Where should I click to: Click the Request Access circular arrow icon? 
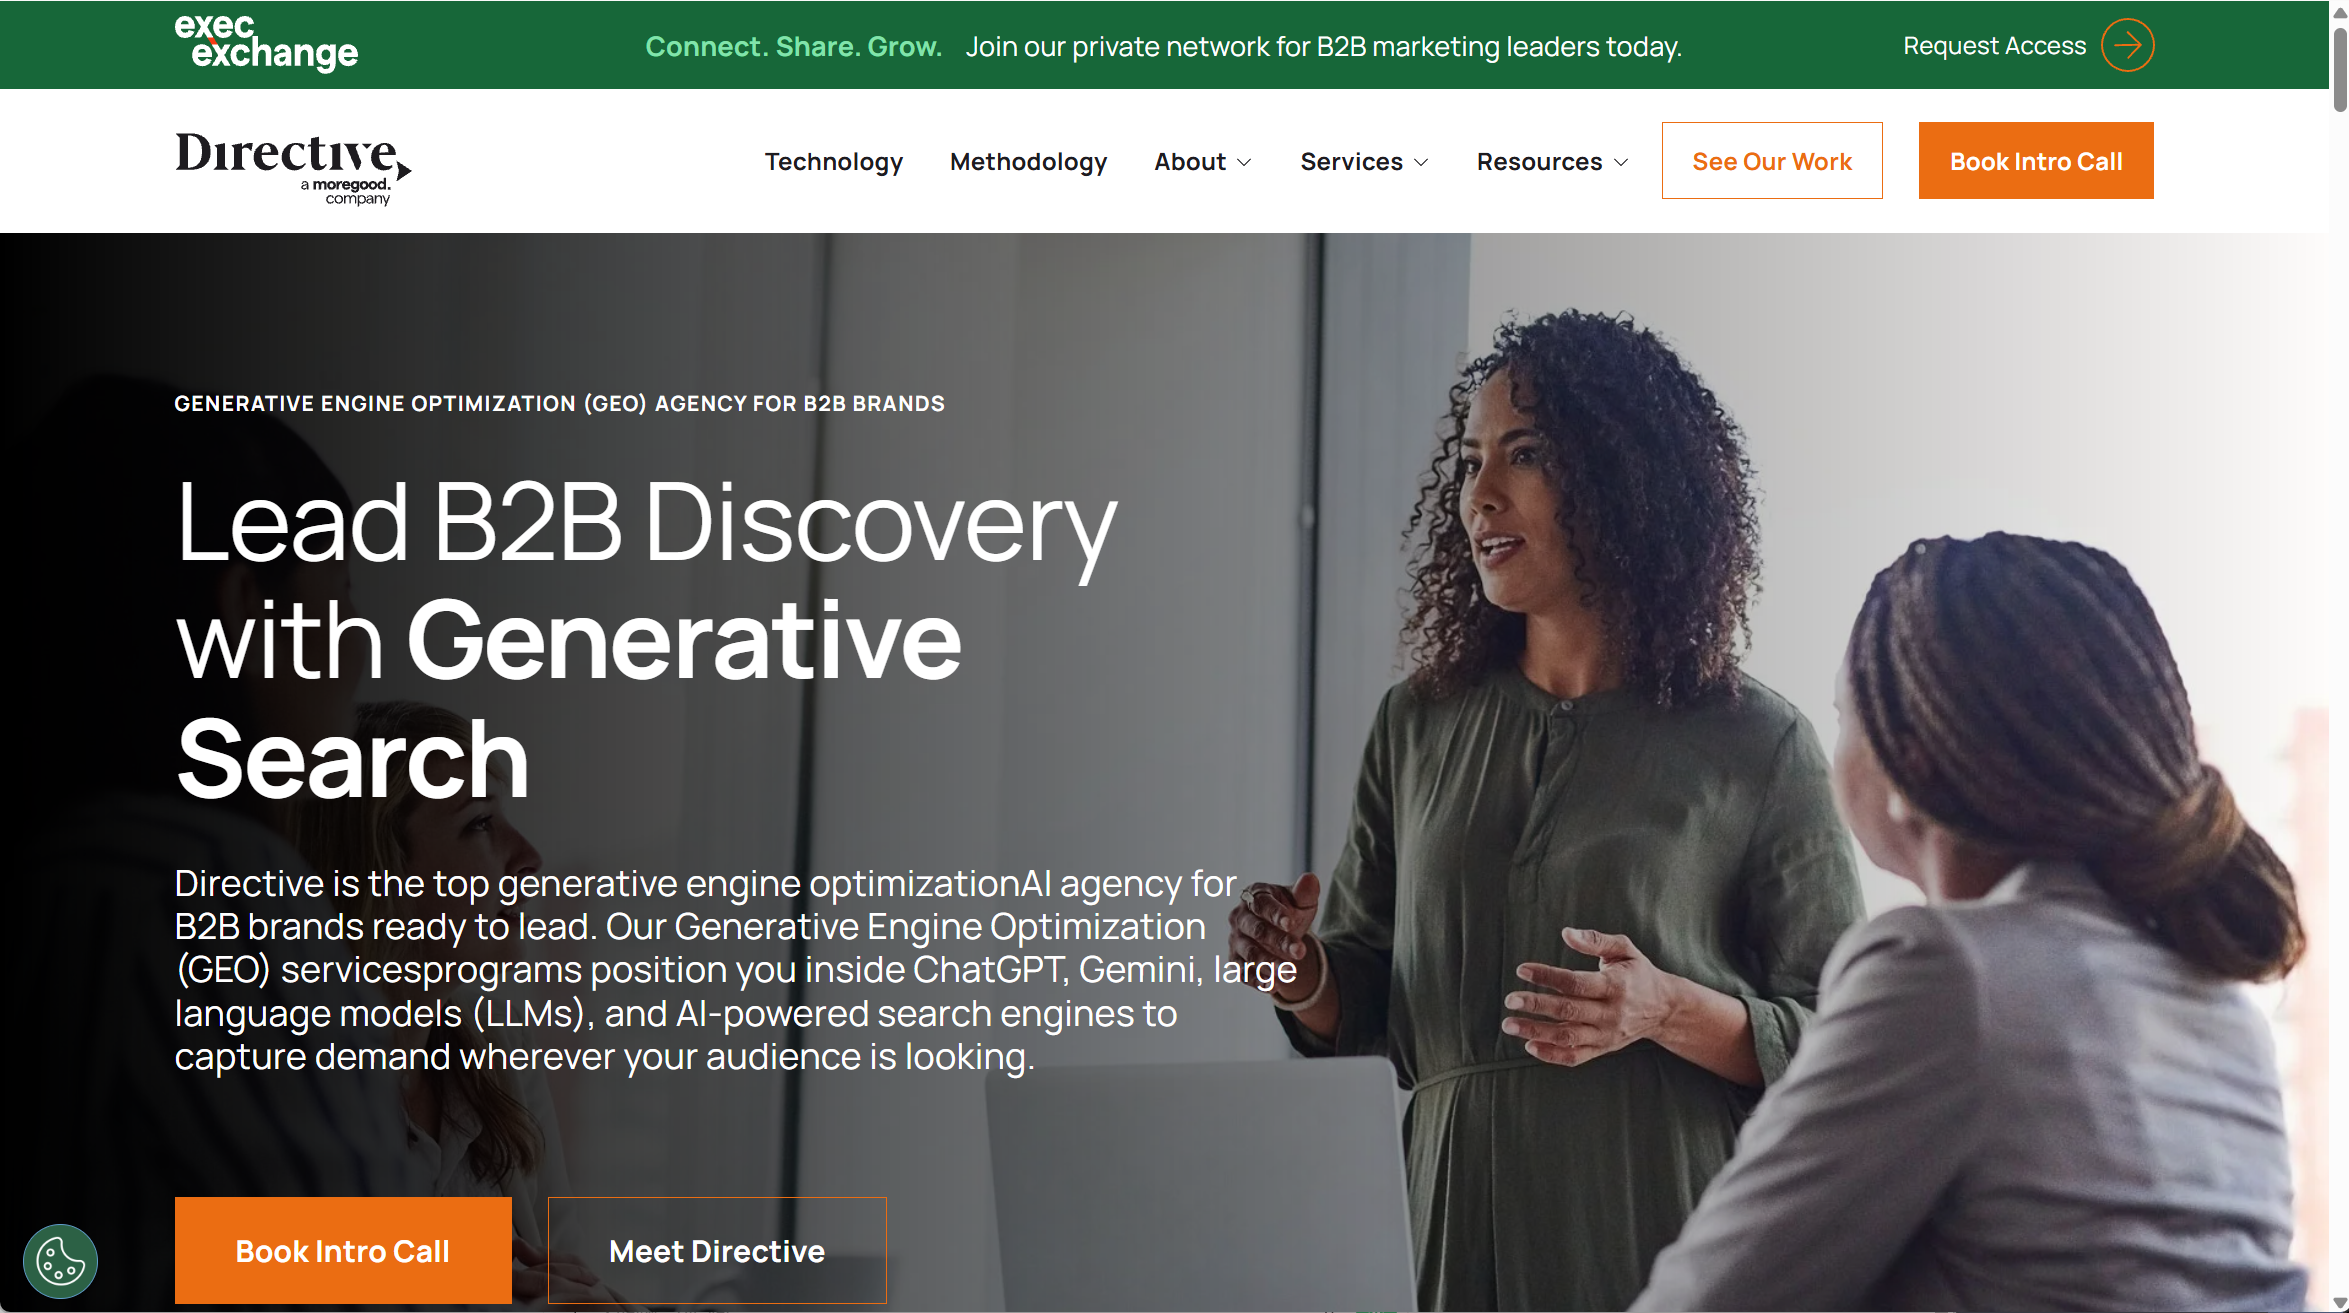point(2127,45)
